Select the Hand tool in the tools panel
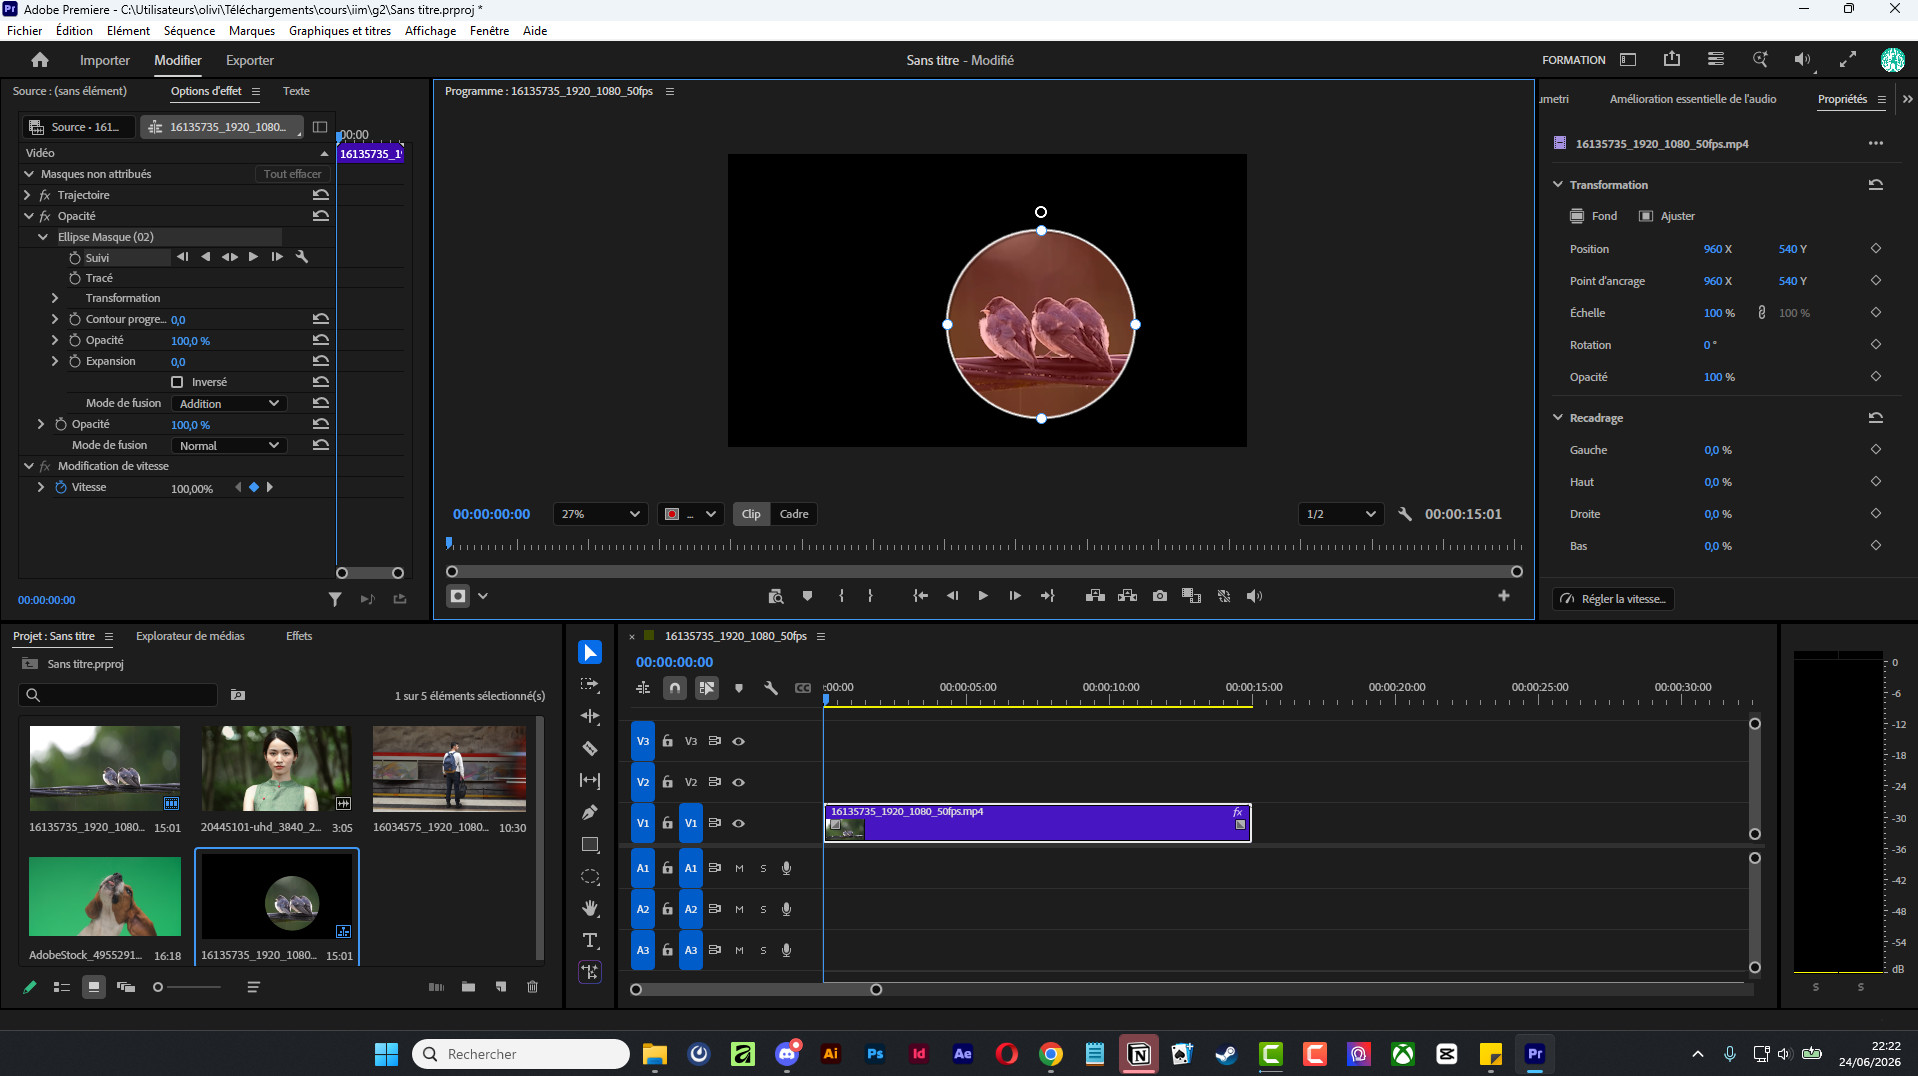This screenshot has height=1076, width=1918. (590, 908)
